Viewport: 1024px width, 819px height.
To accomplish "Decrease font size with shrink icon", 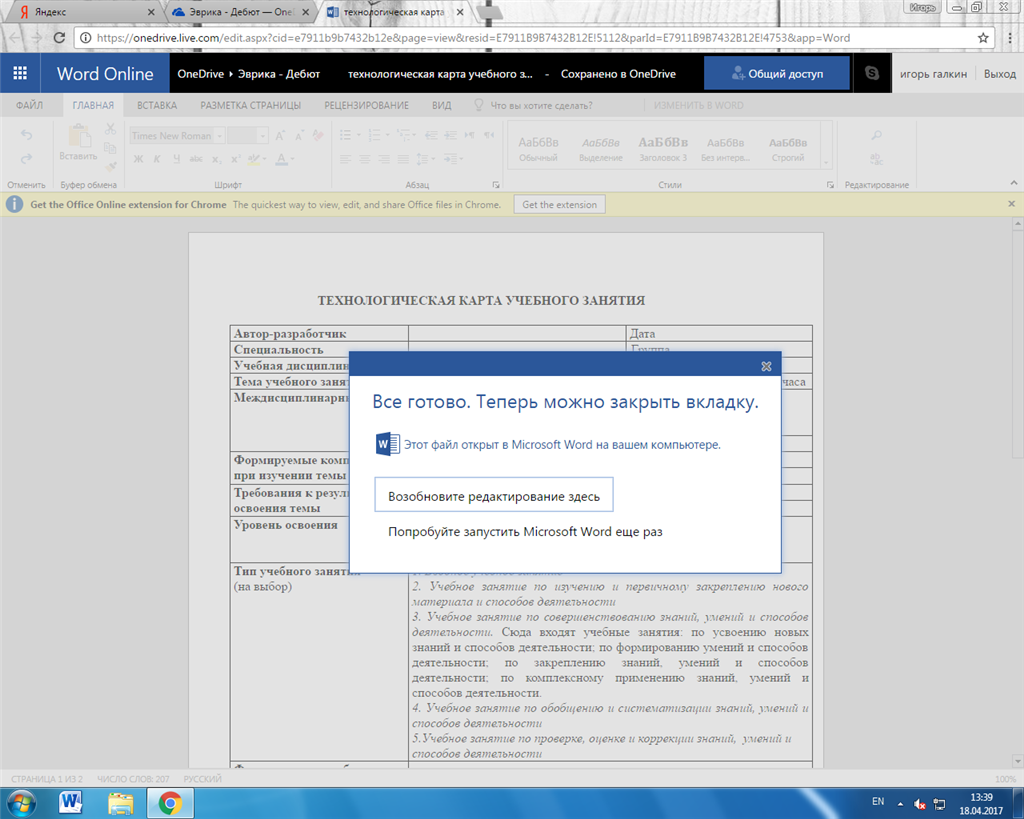I will [x=299, y=135].
